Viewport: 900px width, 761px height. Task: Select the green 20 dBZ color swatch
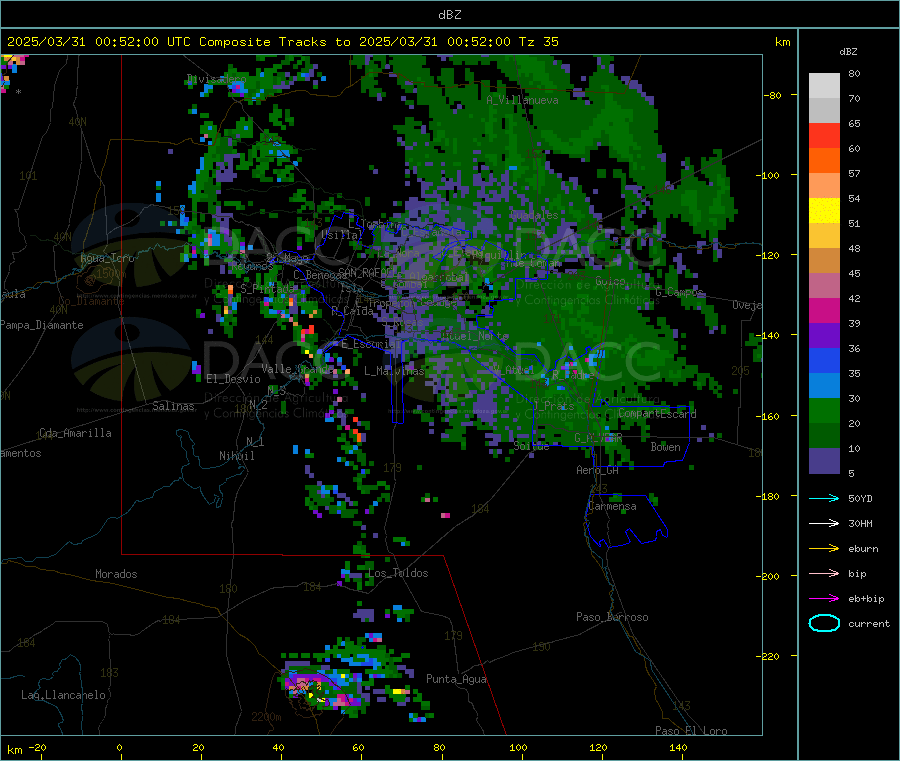tap(824, 411)
